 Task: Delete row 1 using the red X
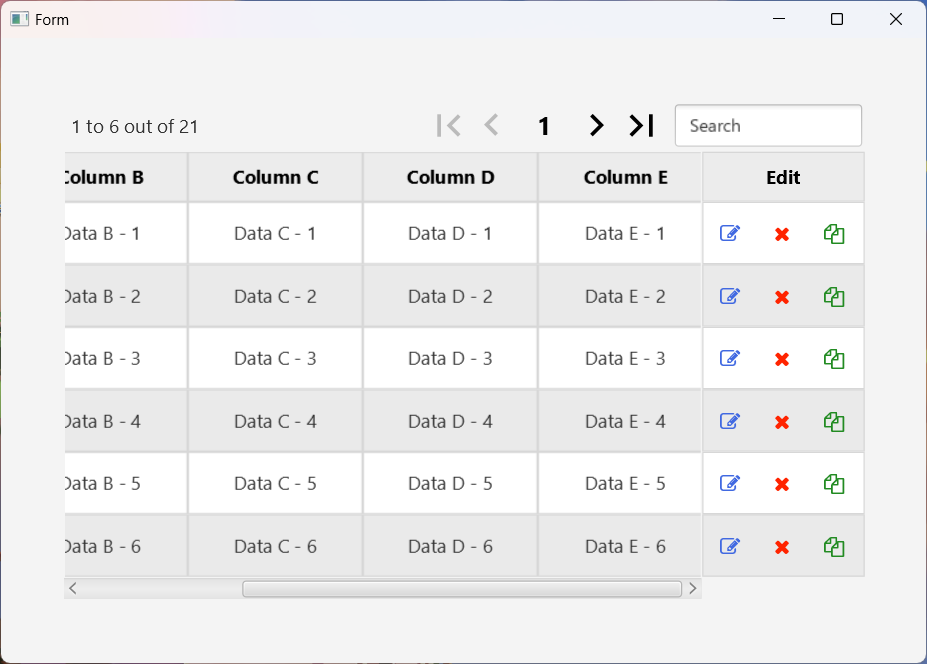[782, 234]
